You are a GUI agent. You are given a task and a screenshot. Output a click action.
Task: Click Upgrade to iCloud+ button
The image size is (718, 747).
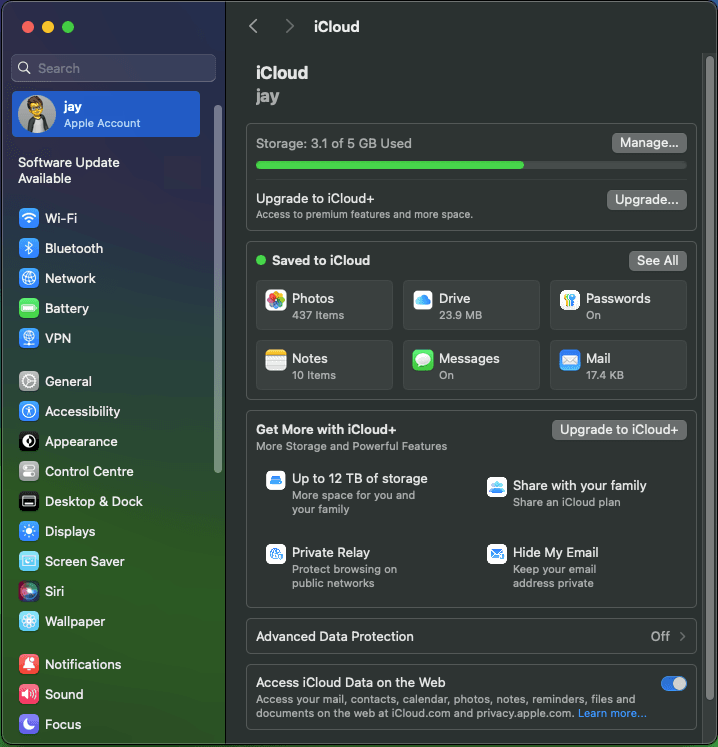coord(619,430)
